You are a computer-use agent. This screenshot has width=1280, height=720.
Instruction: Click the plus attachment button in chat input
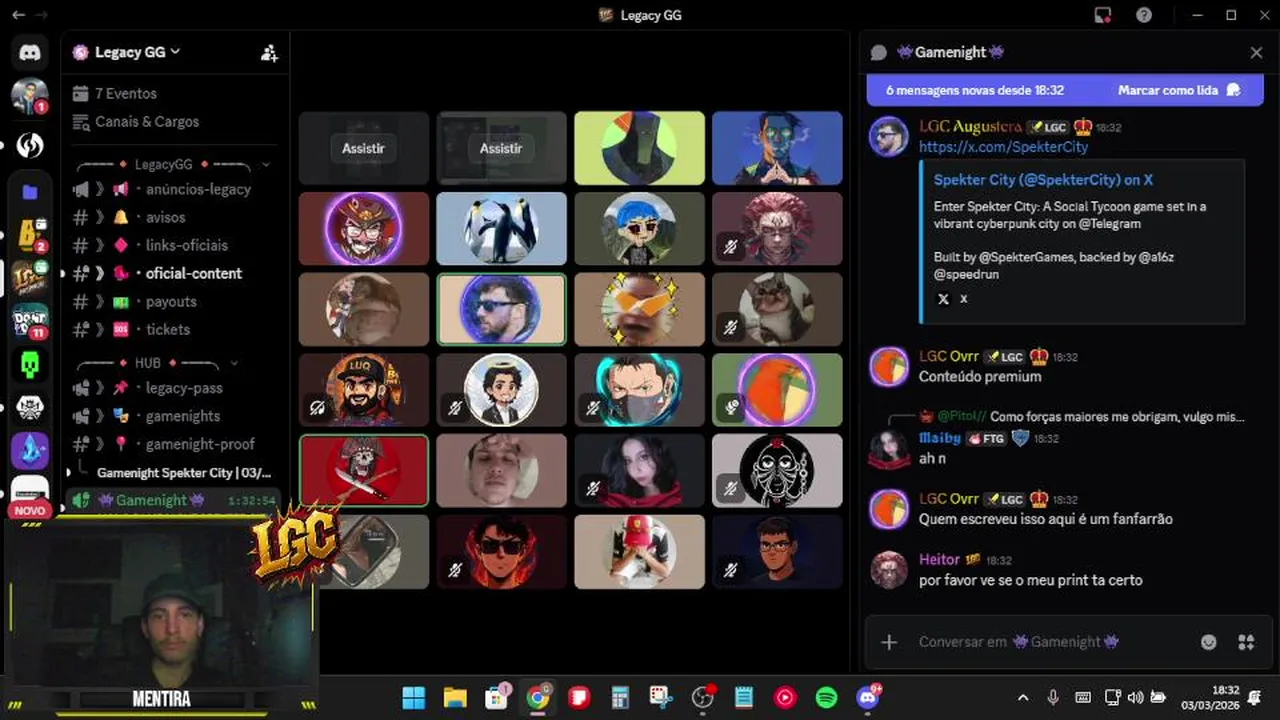pos(888,642)
